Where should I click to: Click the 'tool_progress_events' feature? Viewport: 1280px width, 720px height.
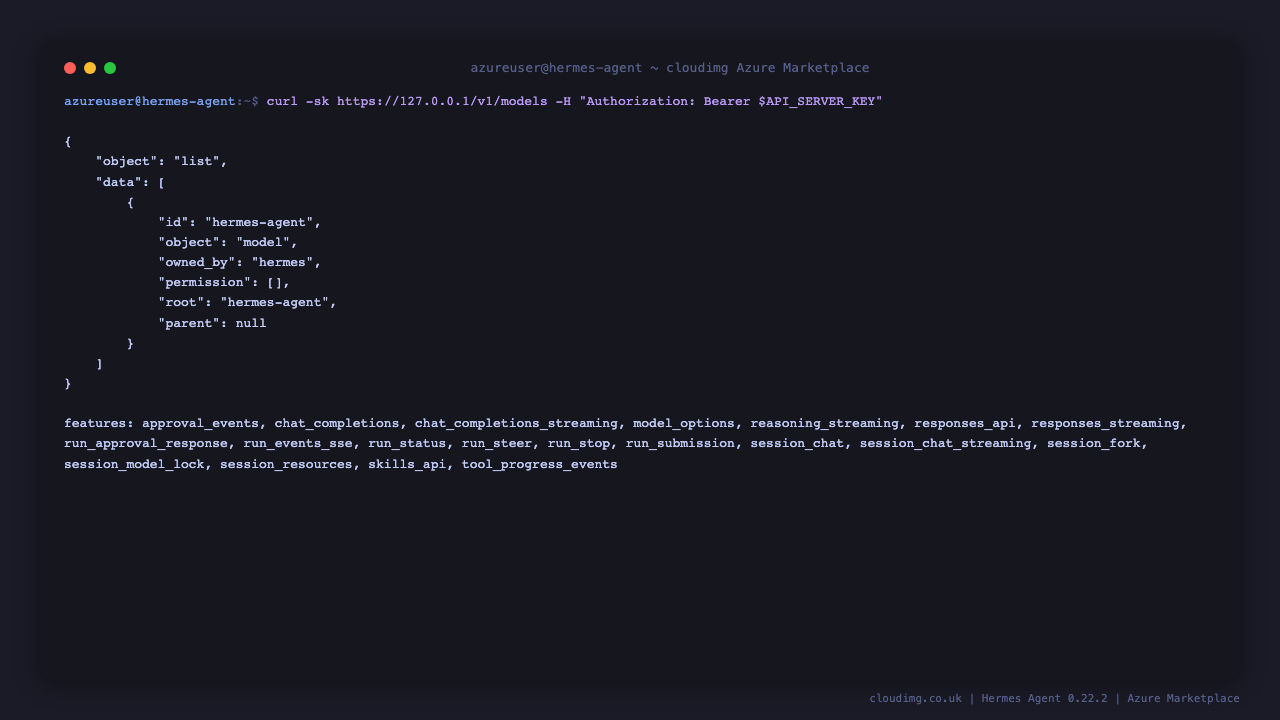click(x=540, y=464)
